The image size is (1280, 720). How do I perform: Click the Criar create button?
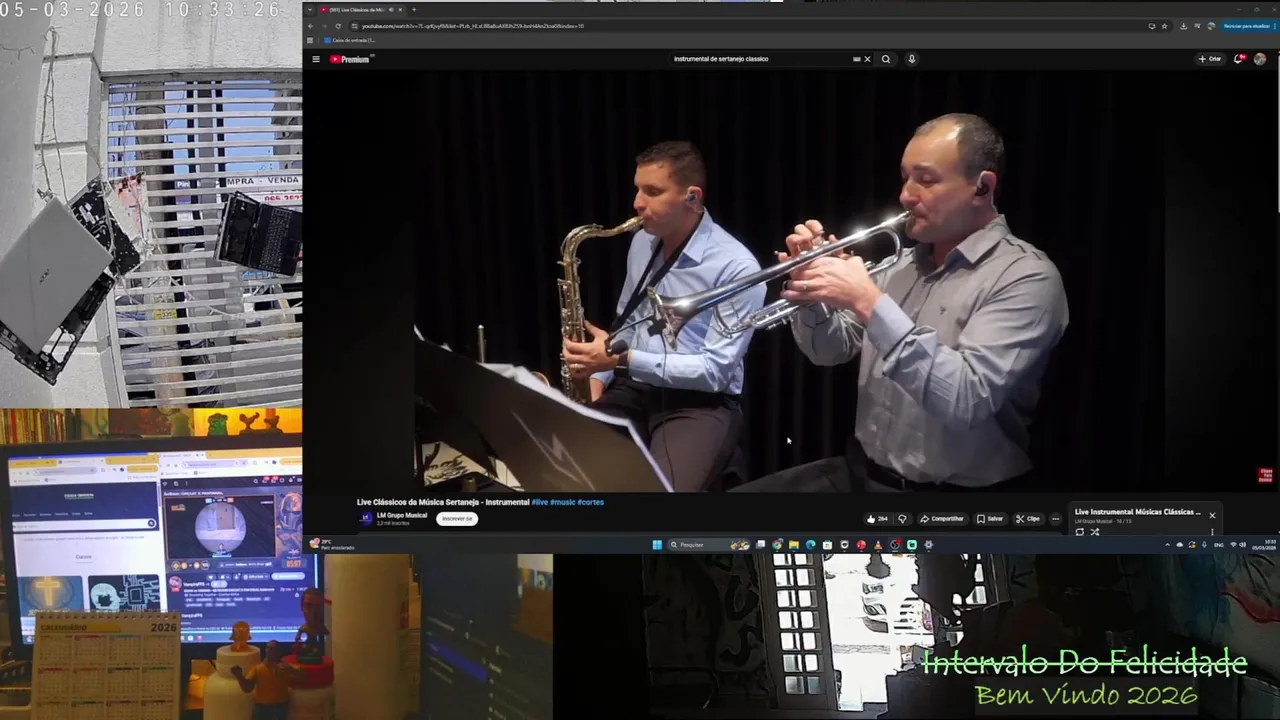click(1210, 59)
